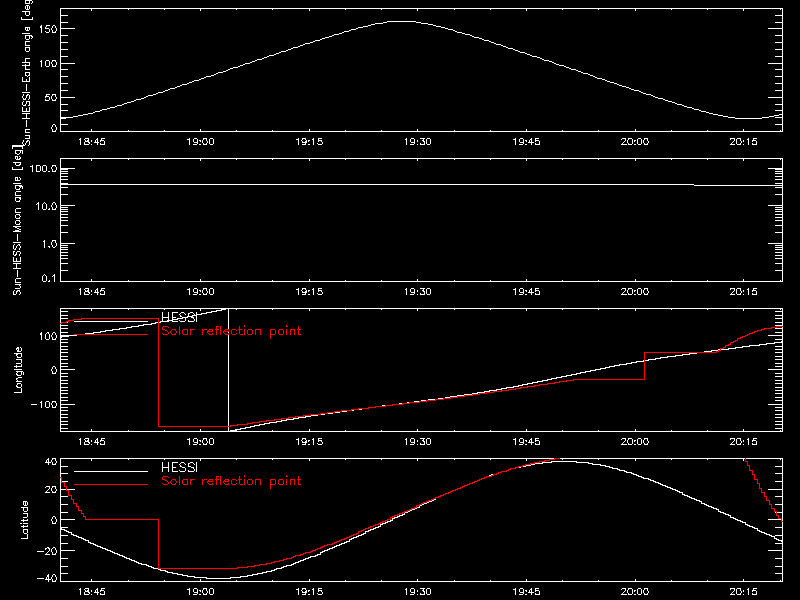Click 20:00 time label under Longitude plot
800x600 pixels.
[x=635, y=442]
